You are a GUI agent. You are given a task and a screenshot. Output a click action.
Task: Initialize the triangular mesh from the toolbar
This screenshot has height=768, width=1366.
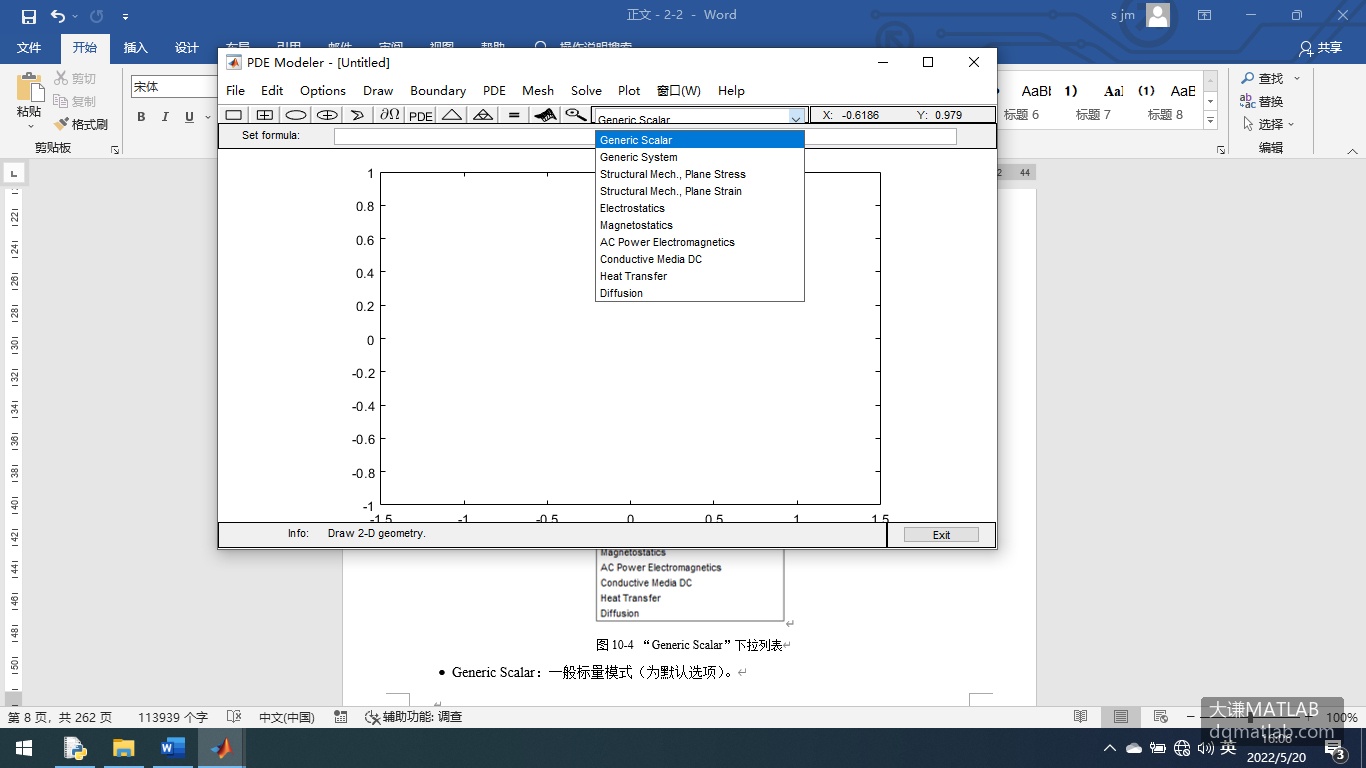point(452,115)
